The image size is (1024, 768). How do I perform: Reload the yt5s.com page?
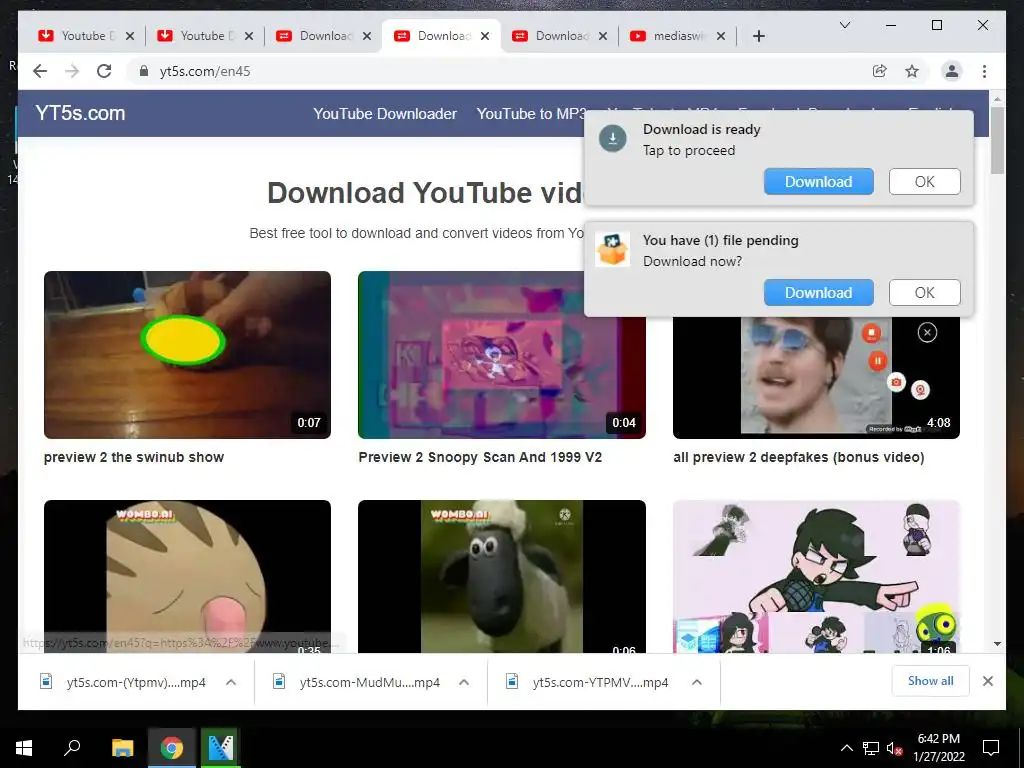104,71
